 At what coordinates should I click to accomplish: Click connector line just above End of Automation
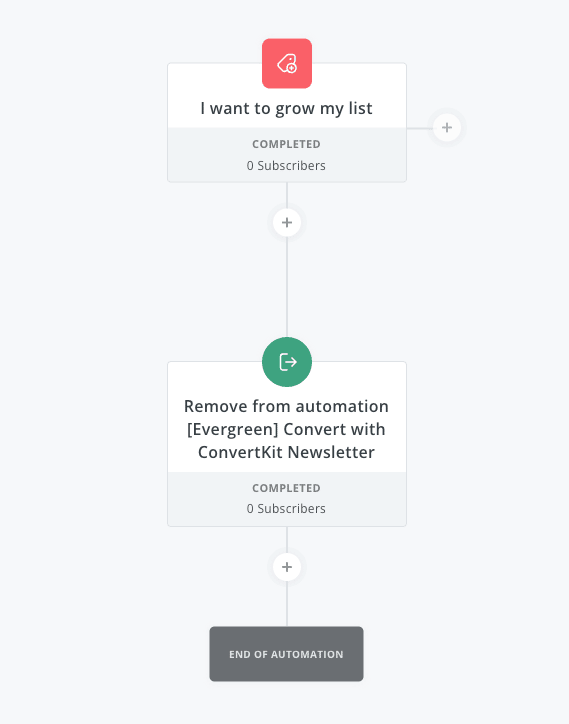[287, 603]
